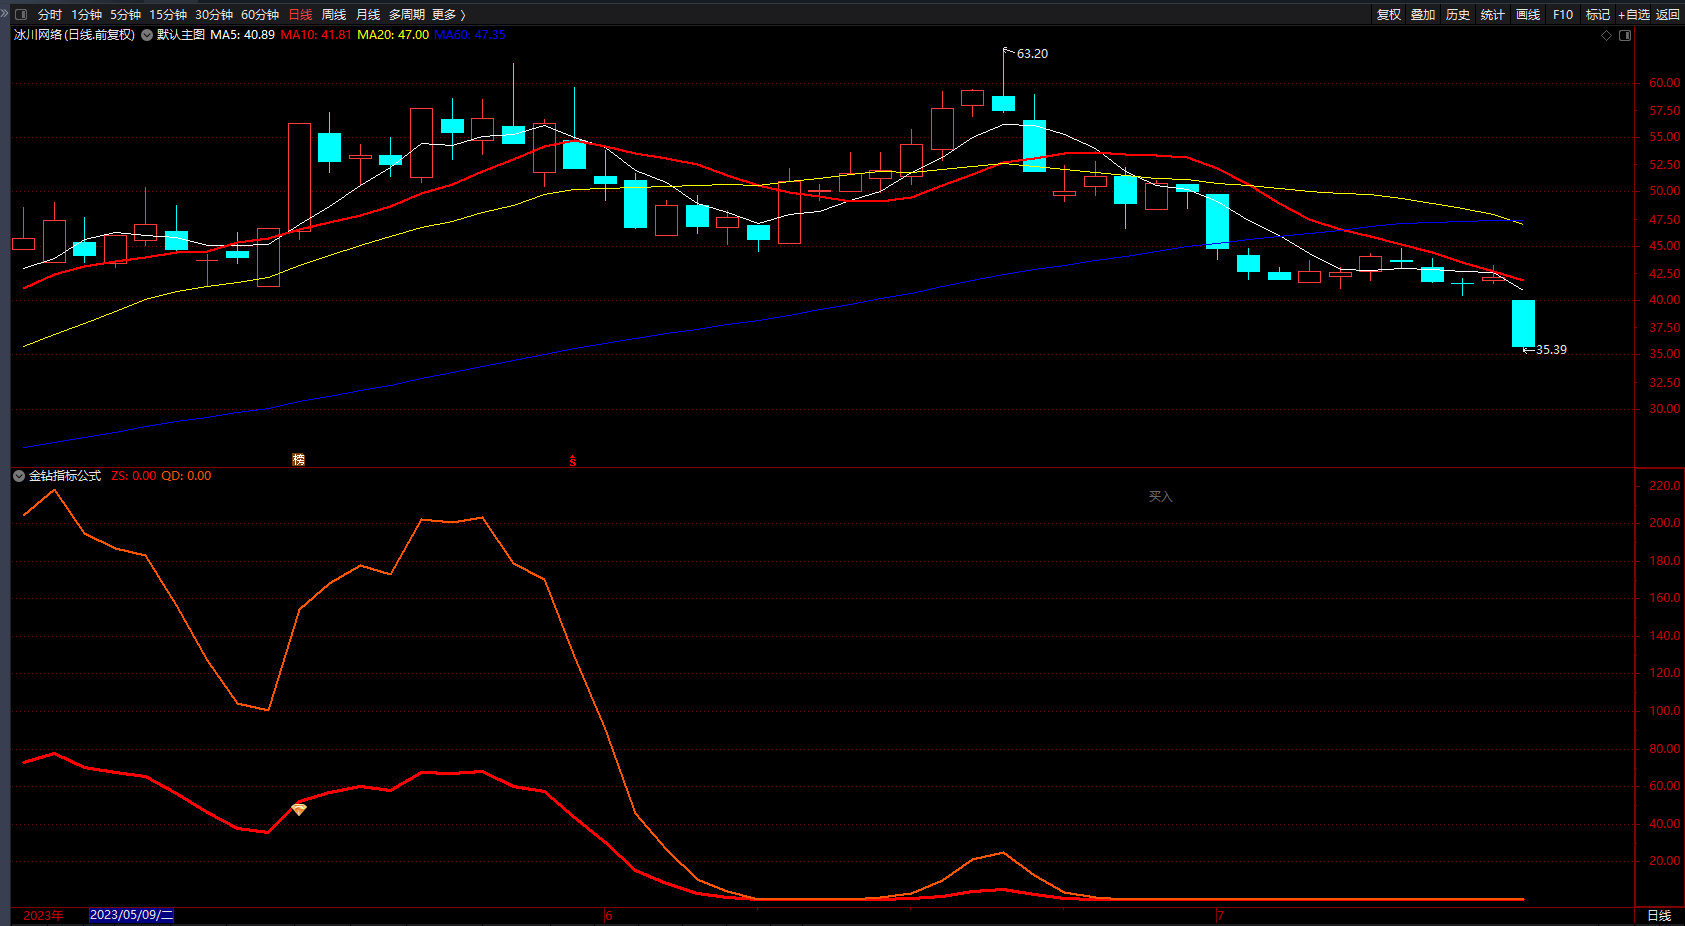The width and height of the screenshot is (1685, 926).
Task: Toggle the right side panel icon
Action: [1625, 35]
